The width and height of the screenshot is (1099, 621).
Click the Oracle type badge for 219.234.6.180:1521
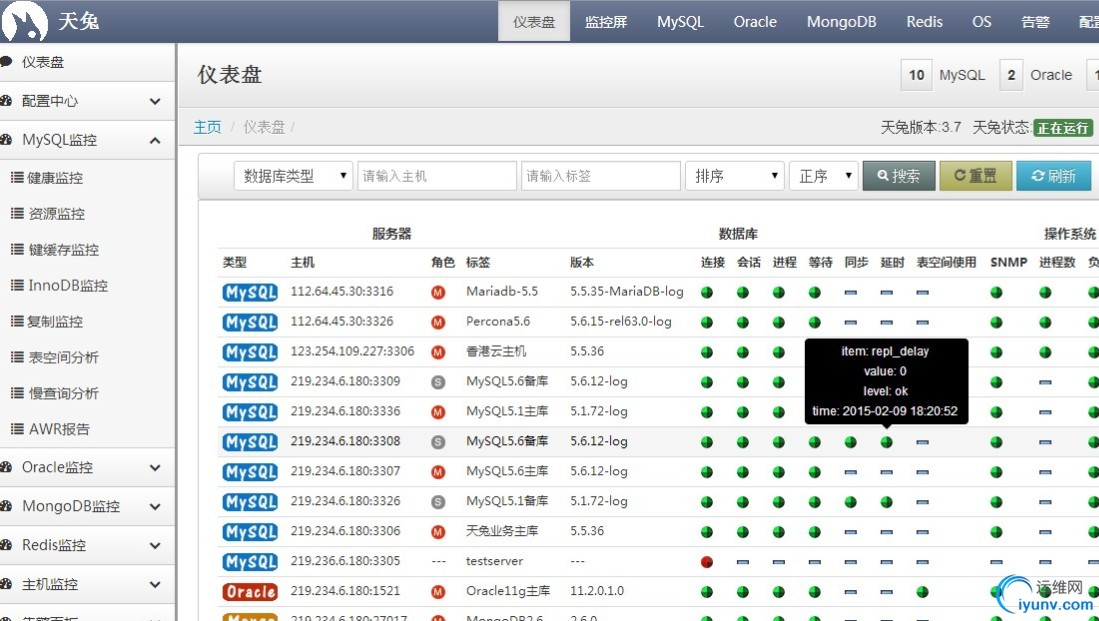[250, 592]
